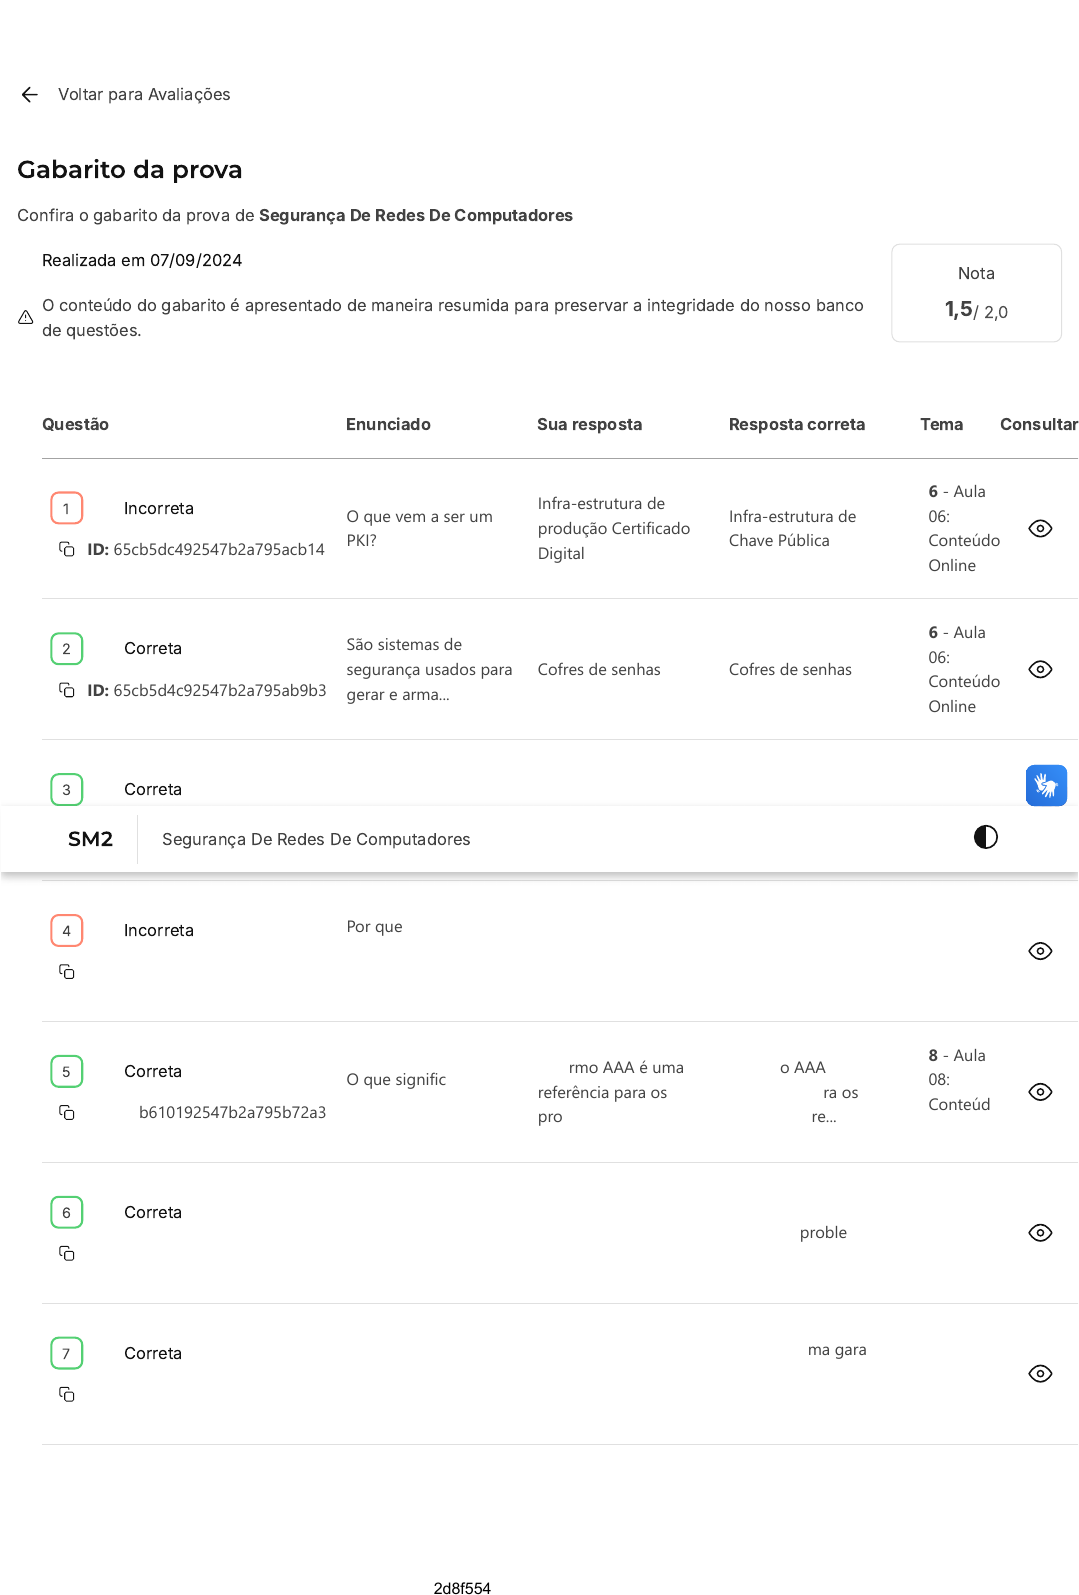The image size is (1079, 1595).
Task: View question 1 details with eye icon
Action: (1040, 528)
